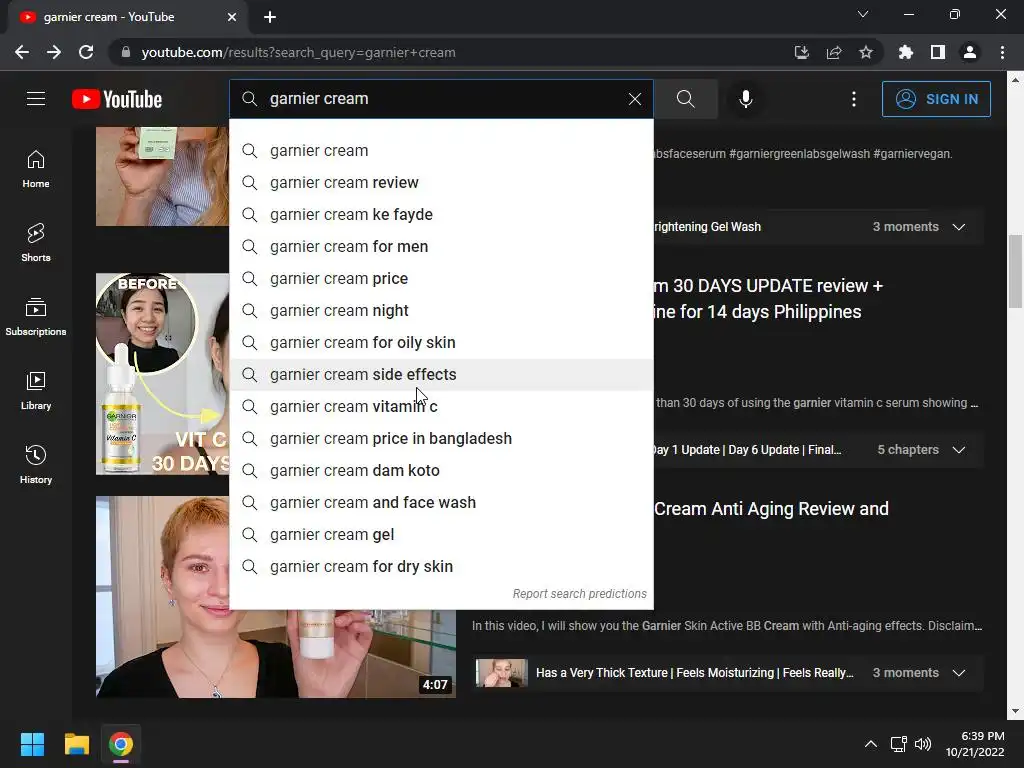Open the tab search dropdown arrow
This screenshot has height=768, width=1024.
click(863, 14)
